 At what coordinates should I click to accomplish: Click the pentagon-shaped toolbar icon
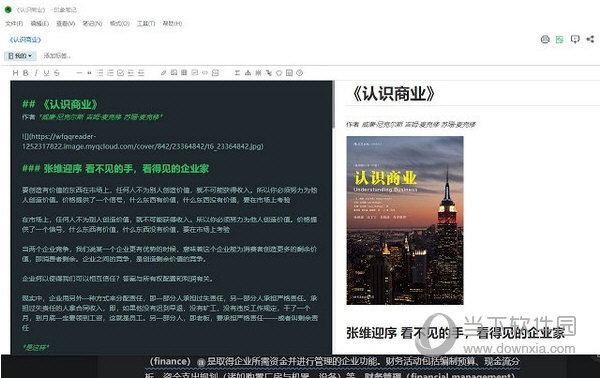coord(279,73)
